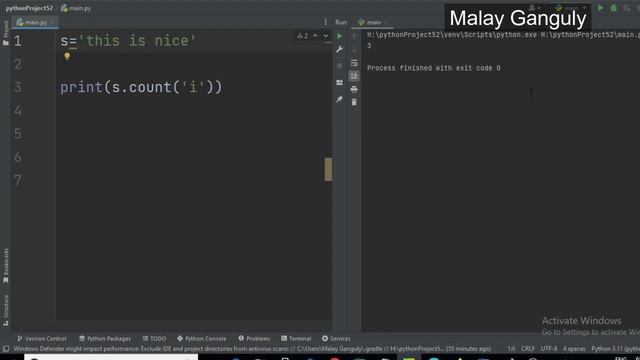Click the 1:6 caret position indicator

point(511,349)
